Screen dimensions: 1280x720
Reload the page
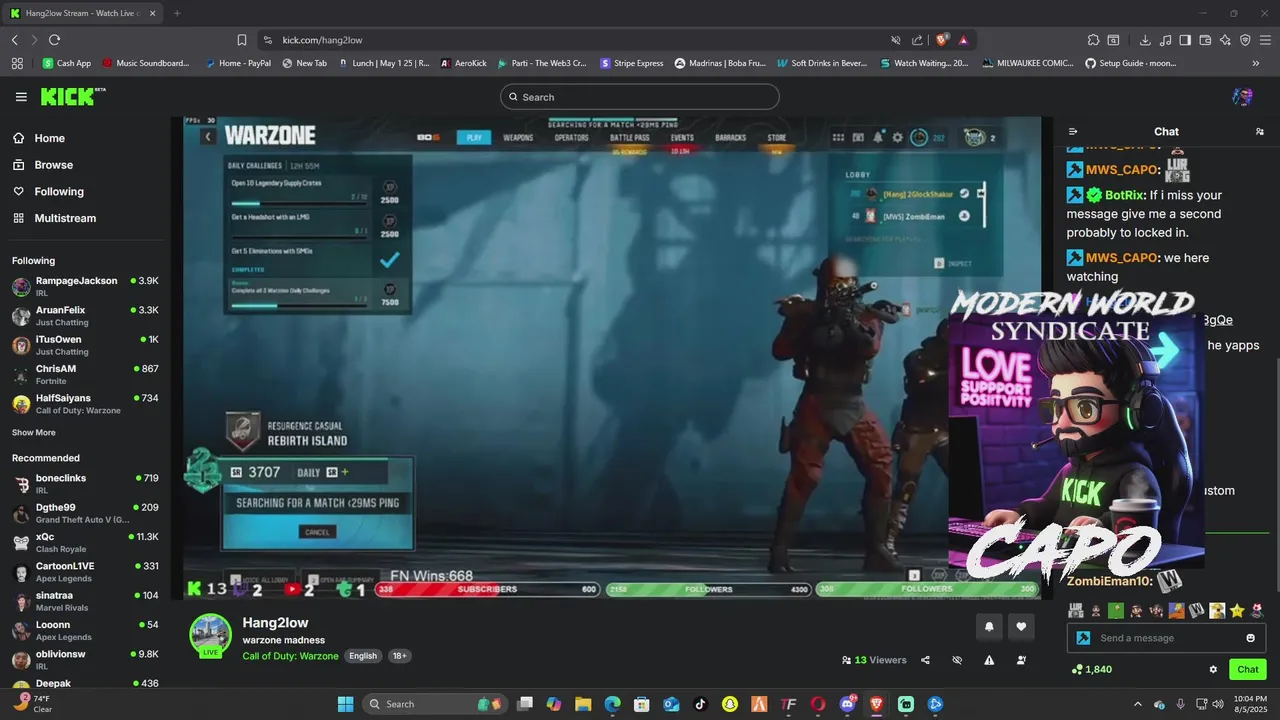pyautogui.click(x=54, y=40)
